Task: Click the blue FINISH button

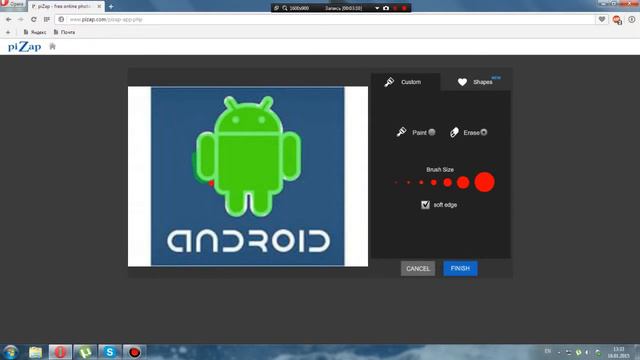Action: [460, 269]
